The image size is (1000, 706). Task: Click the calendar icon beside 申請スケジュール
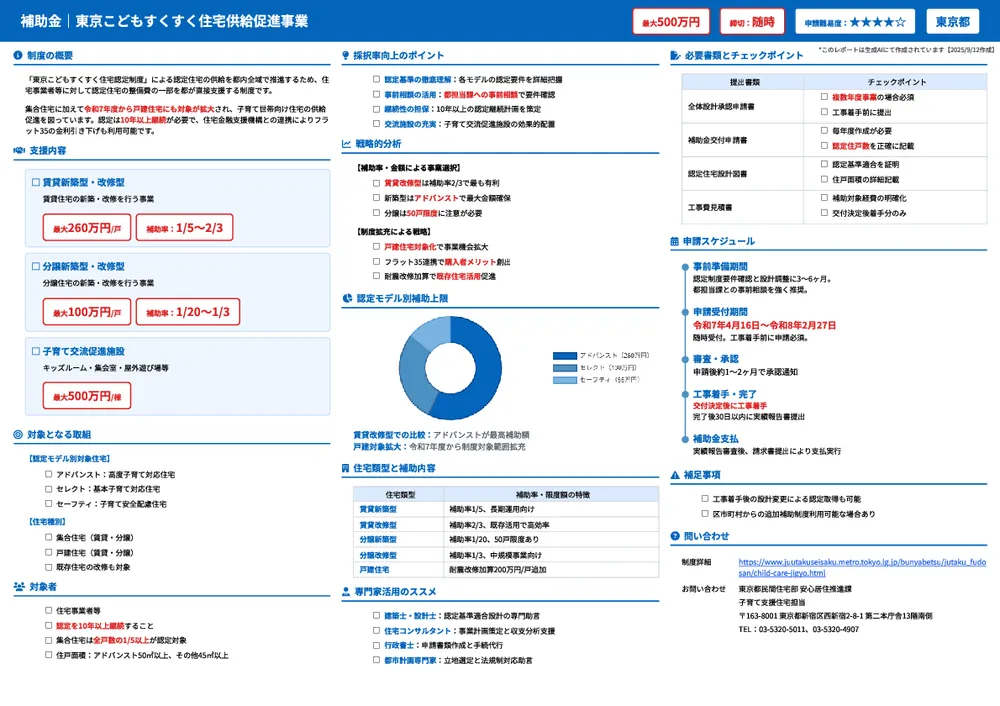pos(676,242)
